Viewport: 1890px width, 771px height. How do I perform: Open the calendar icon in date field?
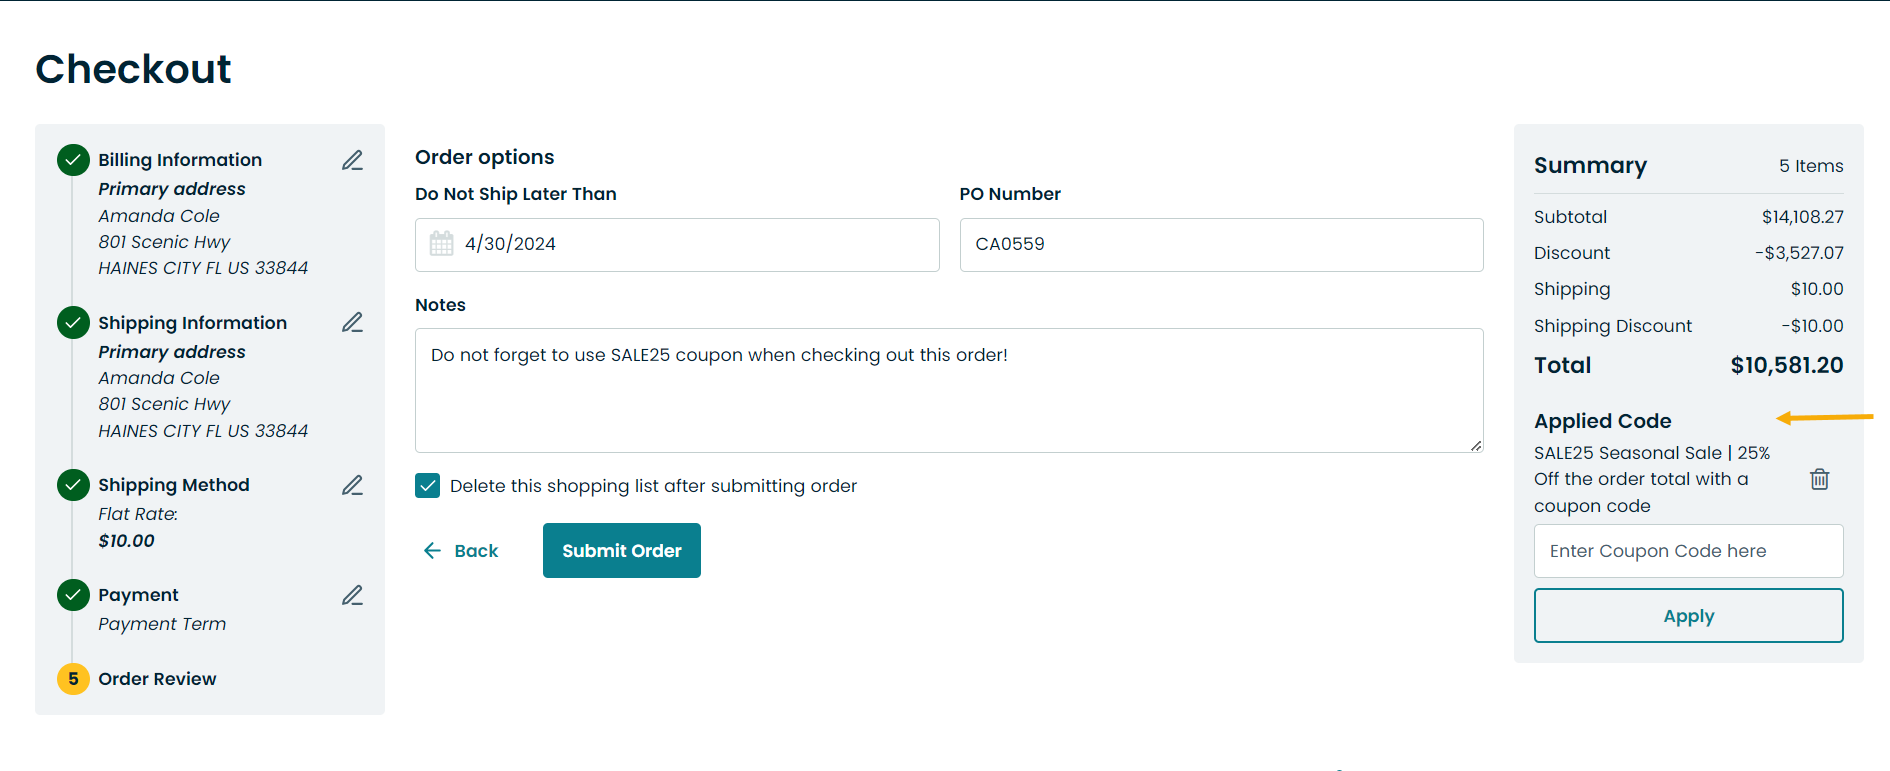pos(441,244)
